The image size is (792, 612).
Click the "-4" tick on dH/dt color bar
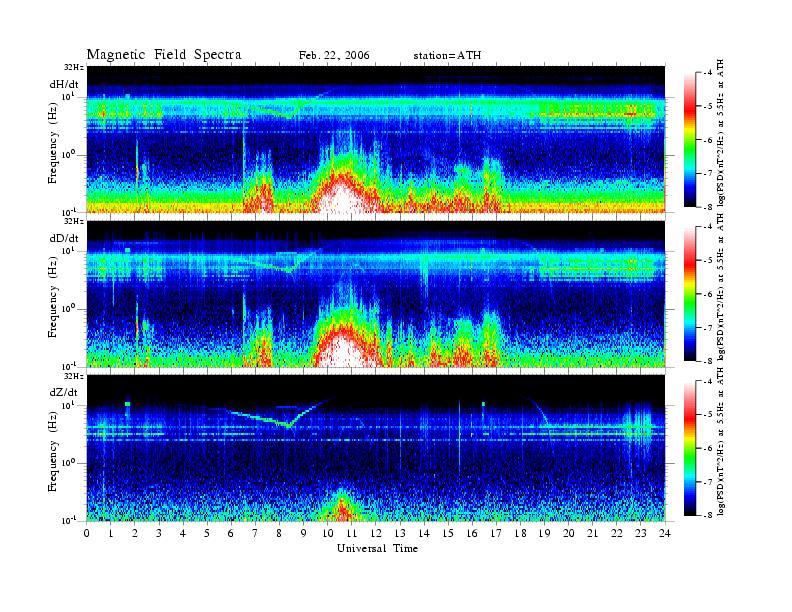point(709,73)
